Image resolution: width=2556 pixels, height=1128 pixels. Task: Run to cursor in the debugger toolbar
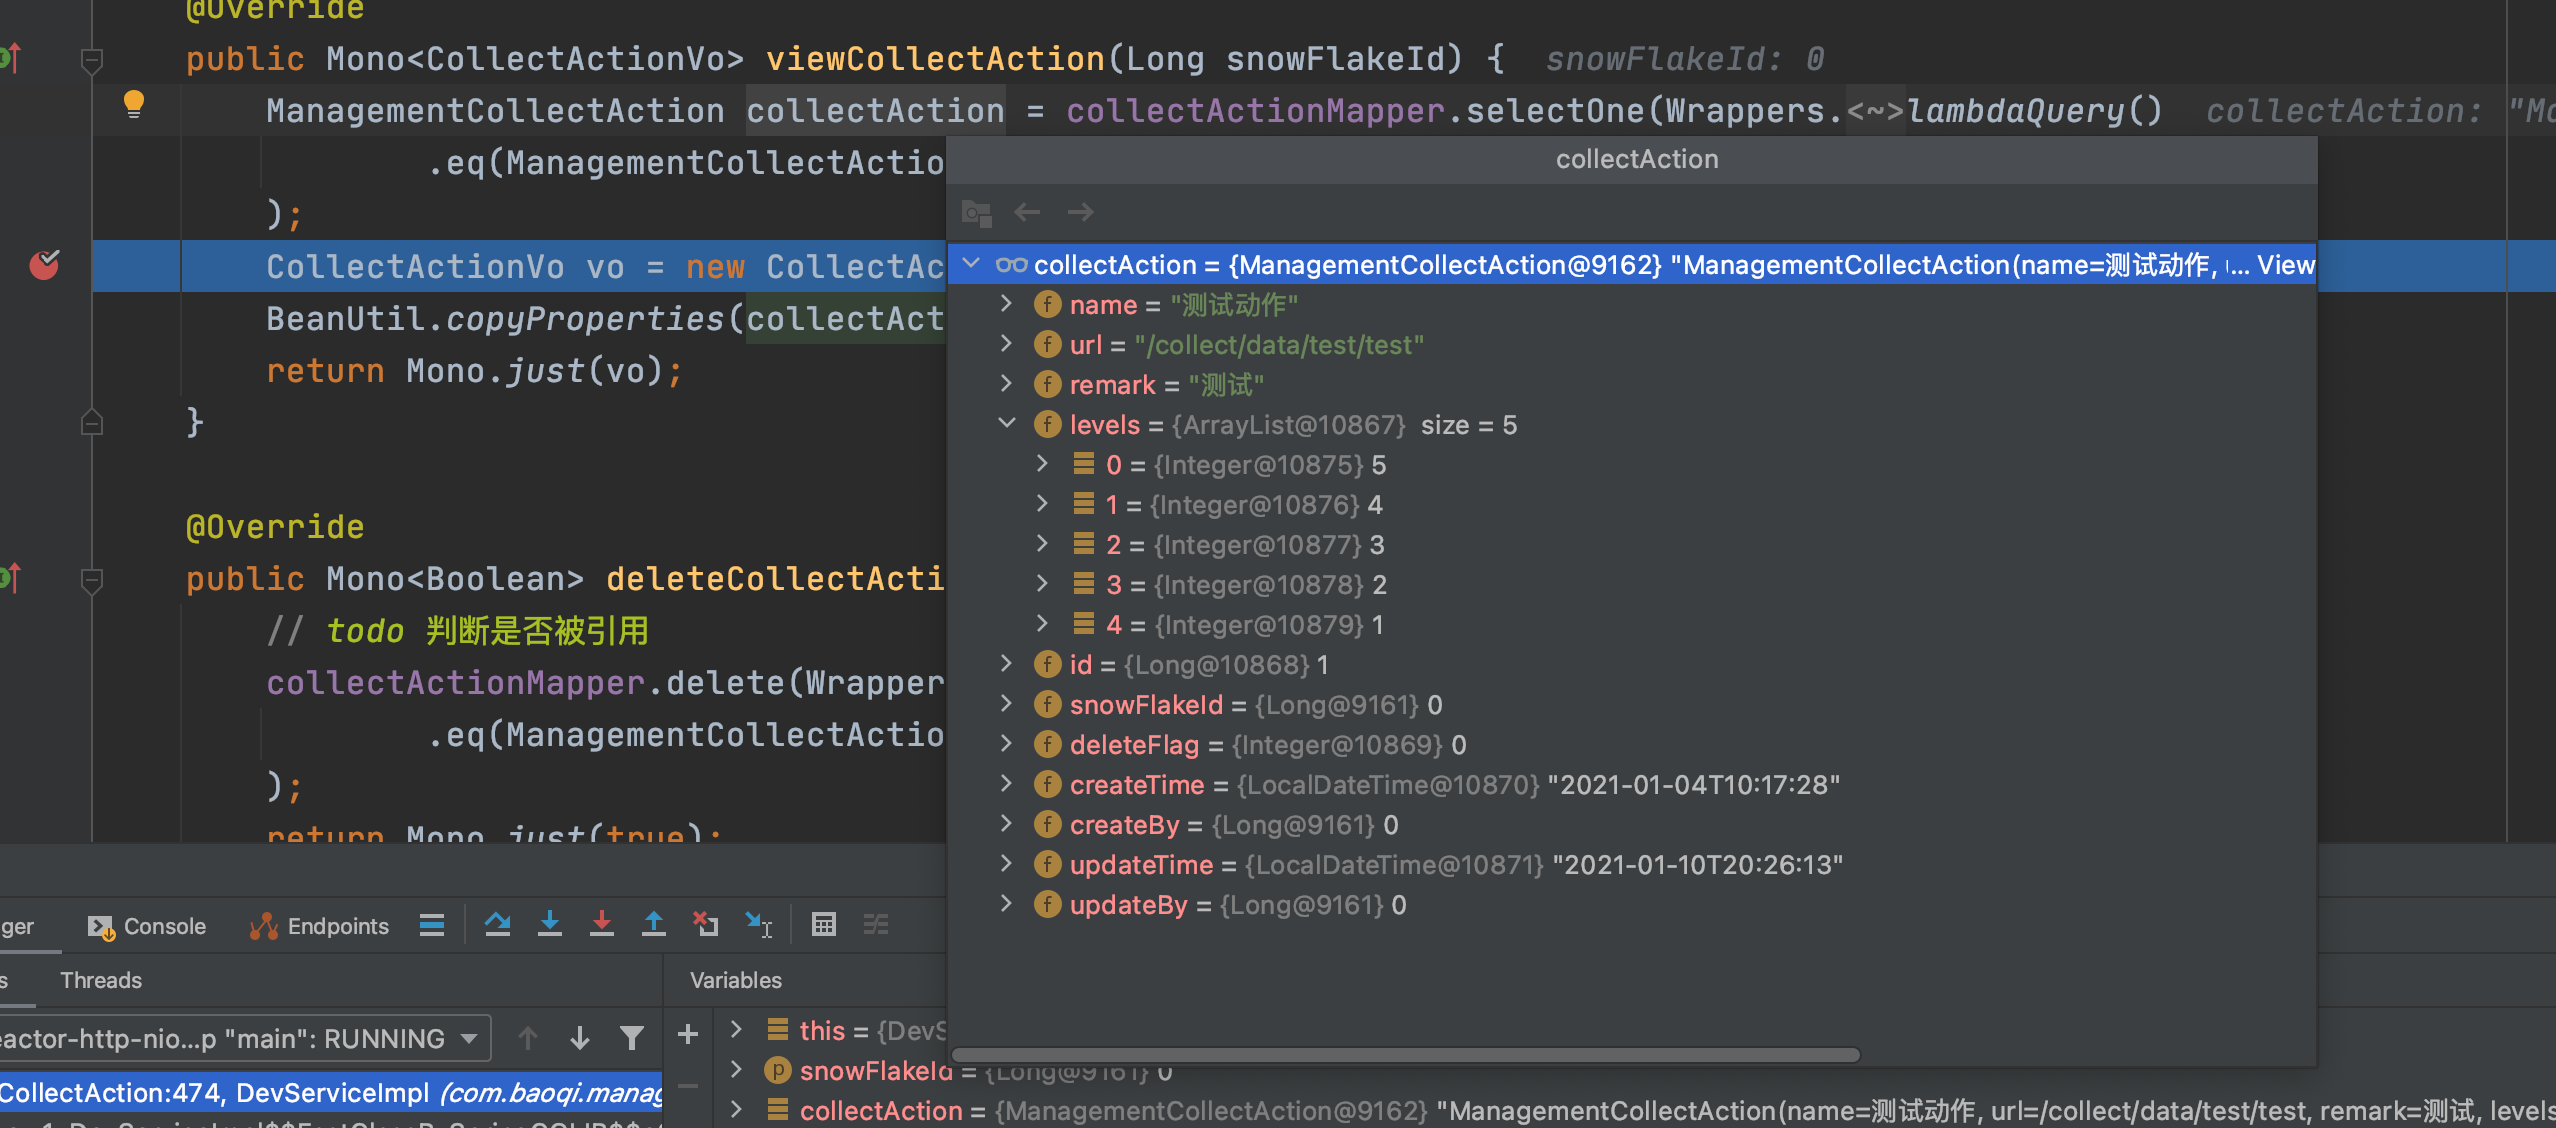pos(760,925)
